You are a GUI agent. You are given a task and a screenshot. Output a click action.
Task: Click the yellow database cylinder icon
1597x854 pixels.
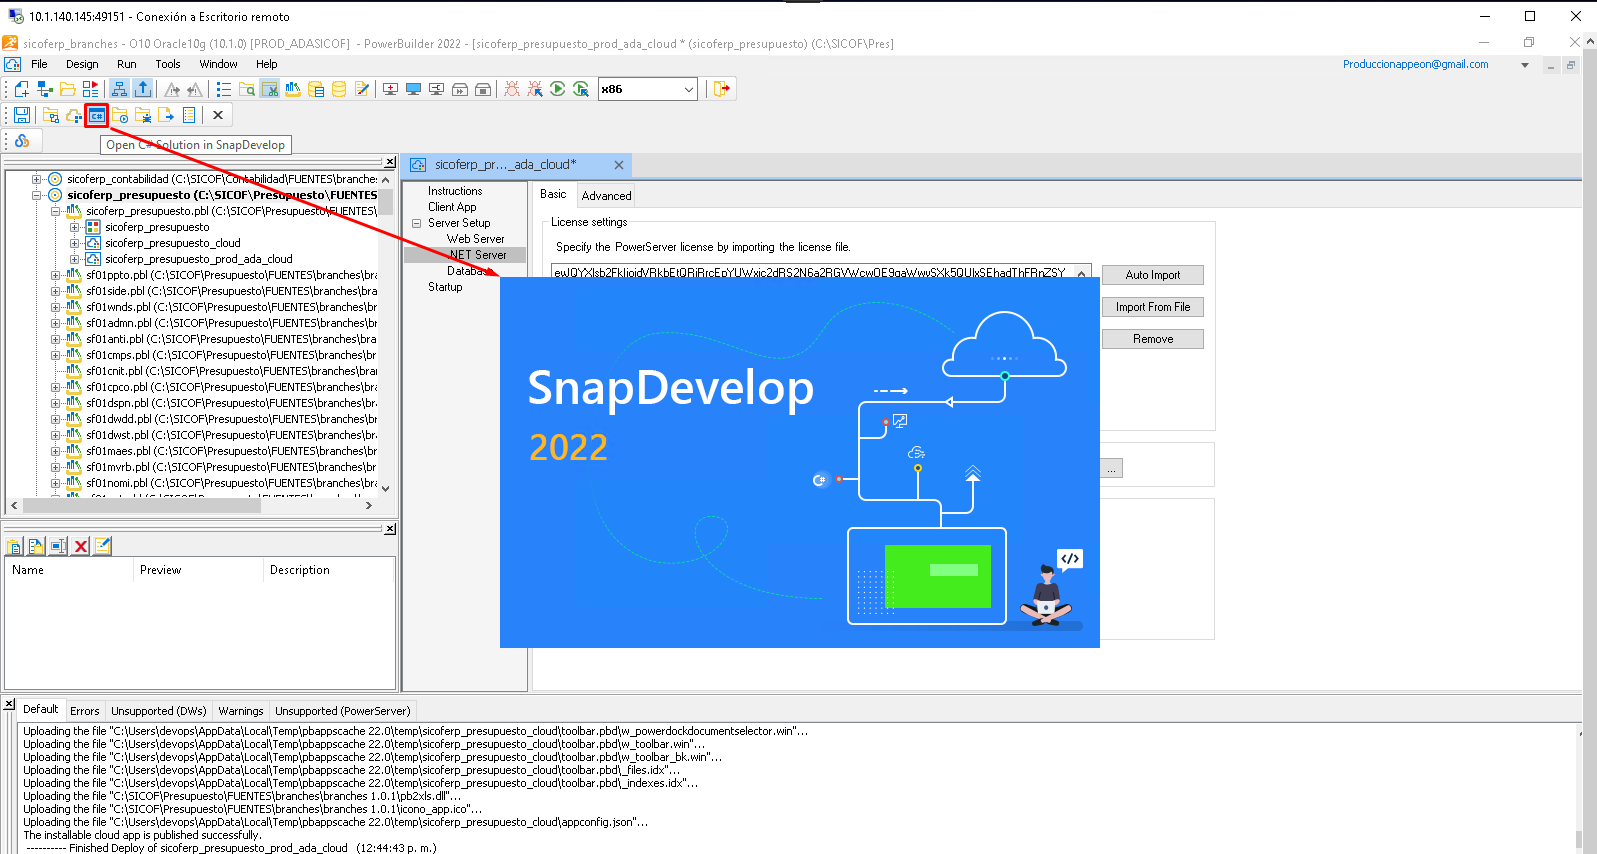tap(339, 89)
